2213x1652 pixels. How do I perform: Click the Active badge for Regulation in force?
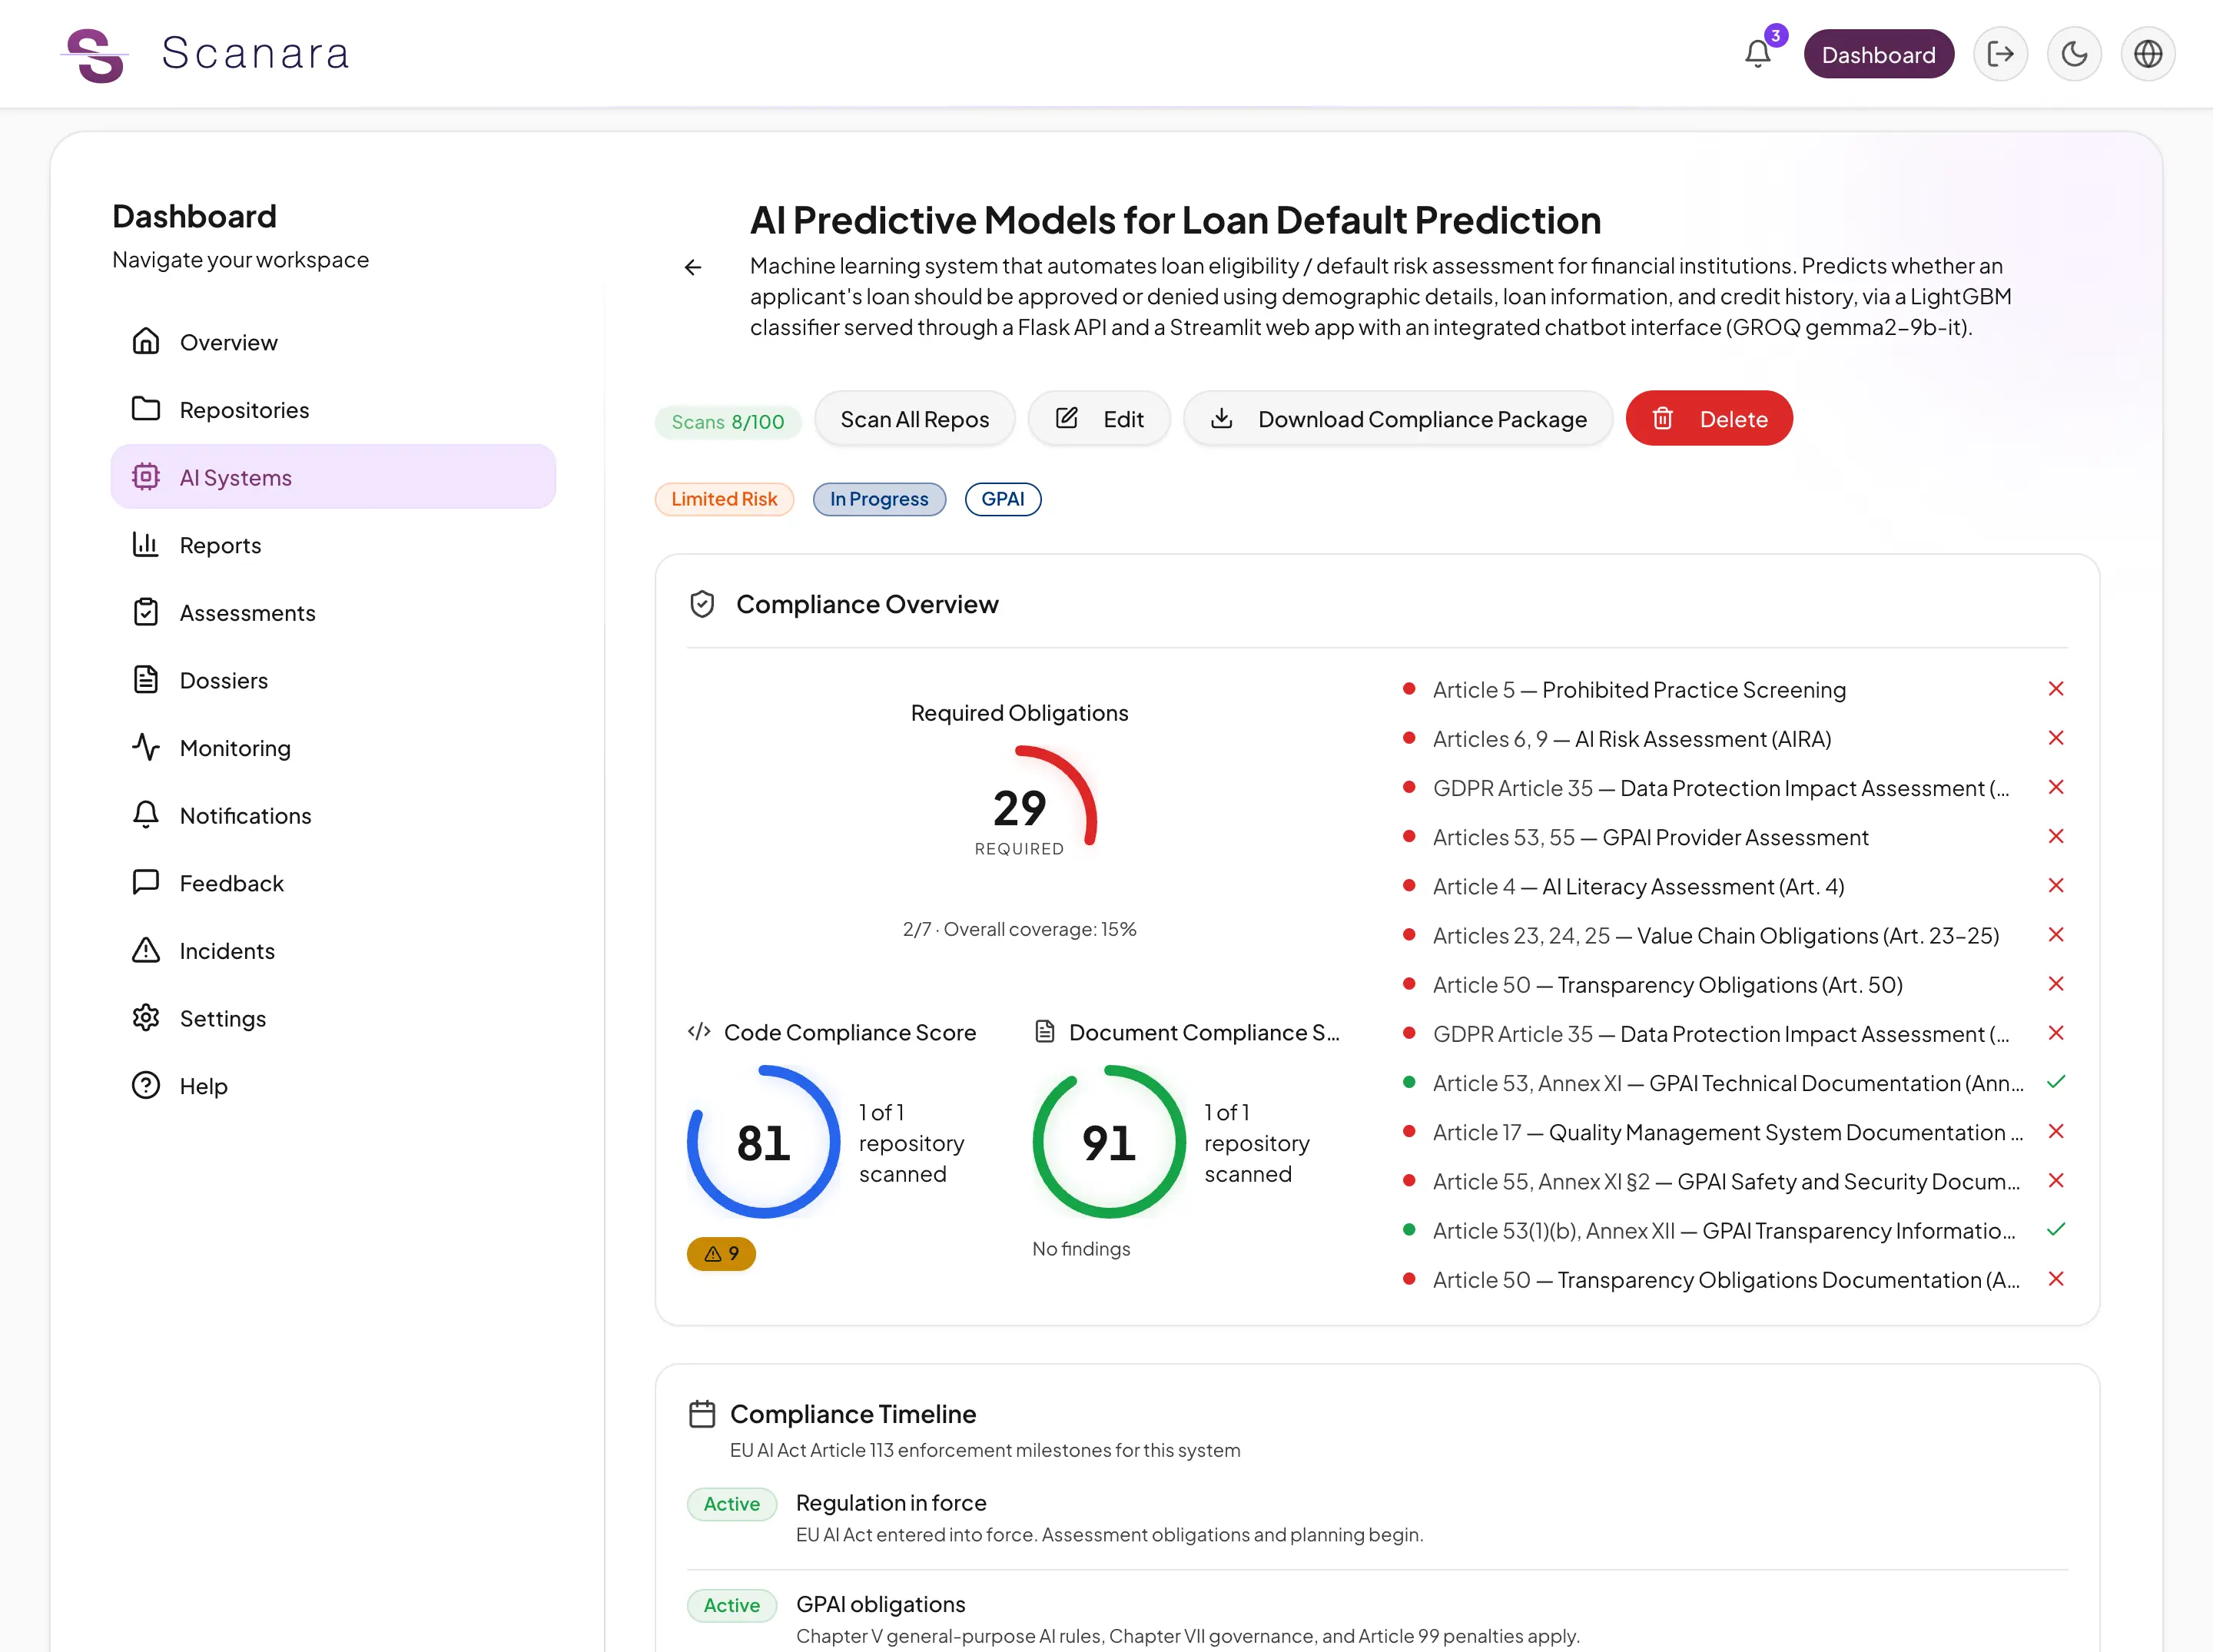(732, 1504)
